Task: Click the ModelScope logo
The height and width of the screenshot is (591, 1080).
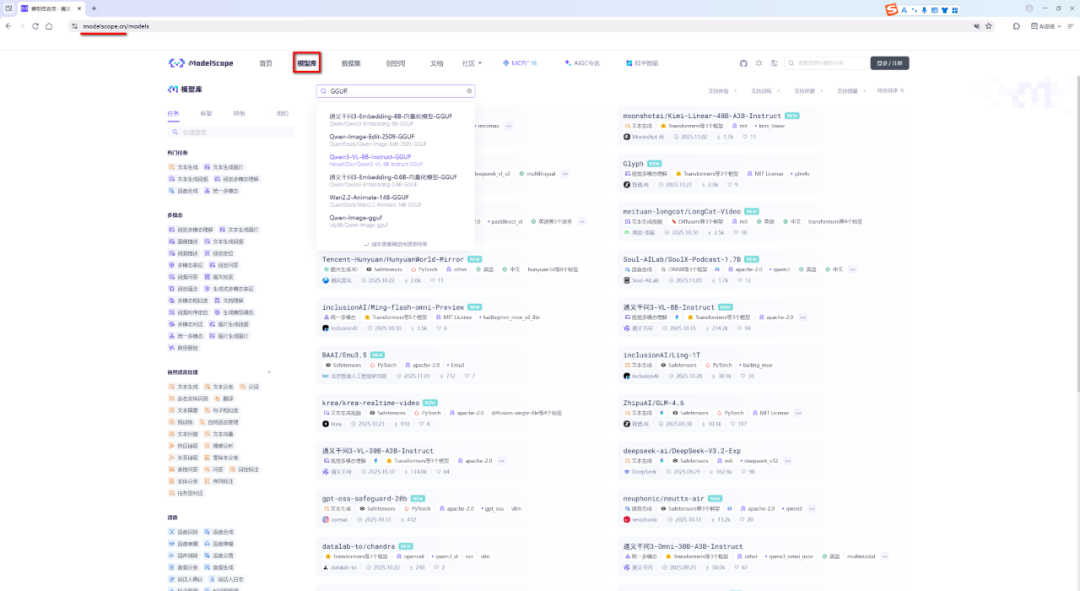Action: point(201,63)
